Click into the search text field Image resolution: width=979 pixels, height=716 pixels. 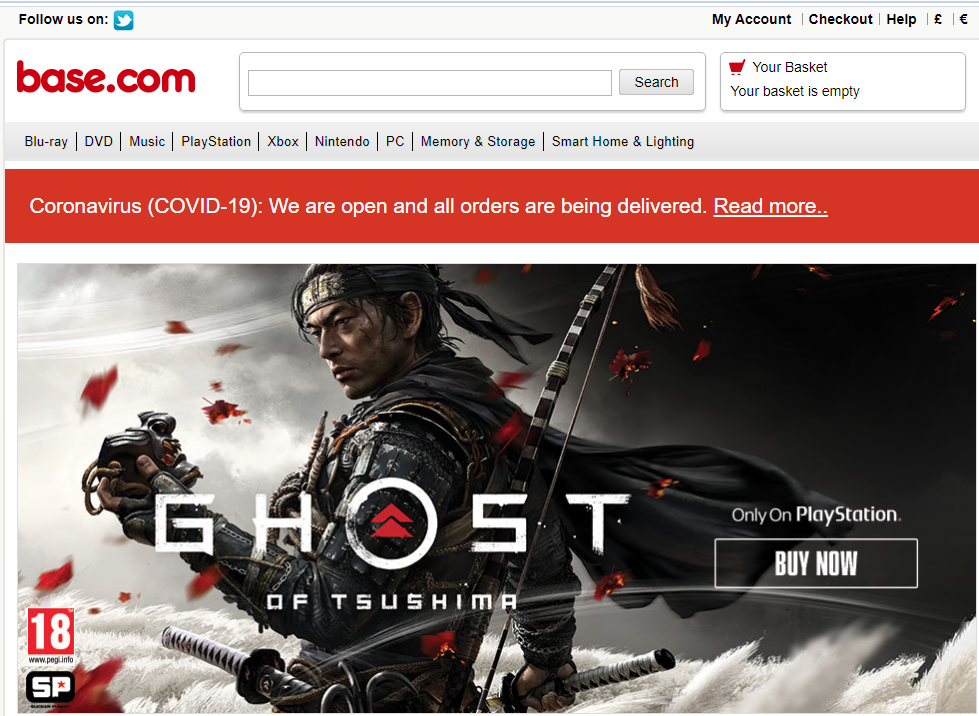pyautogui.click(x=430, y=83)
